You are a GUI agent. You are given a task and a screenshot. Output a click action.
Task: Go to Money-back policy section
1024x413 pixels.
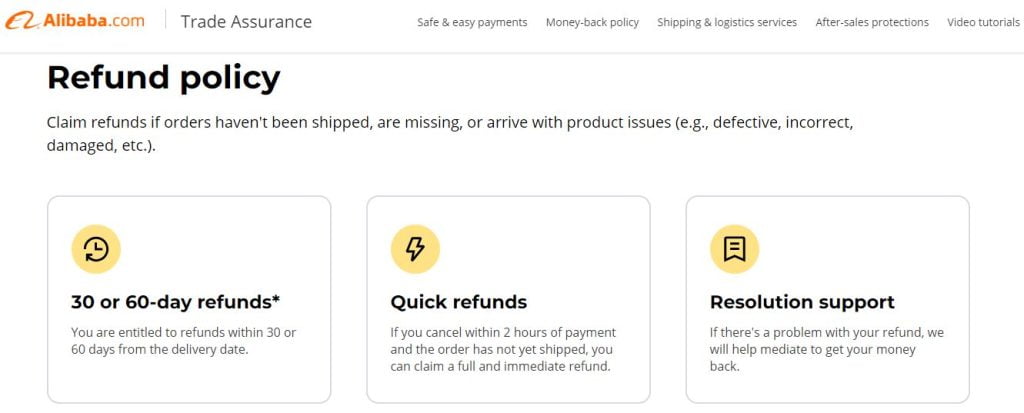tap(592, 22)
